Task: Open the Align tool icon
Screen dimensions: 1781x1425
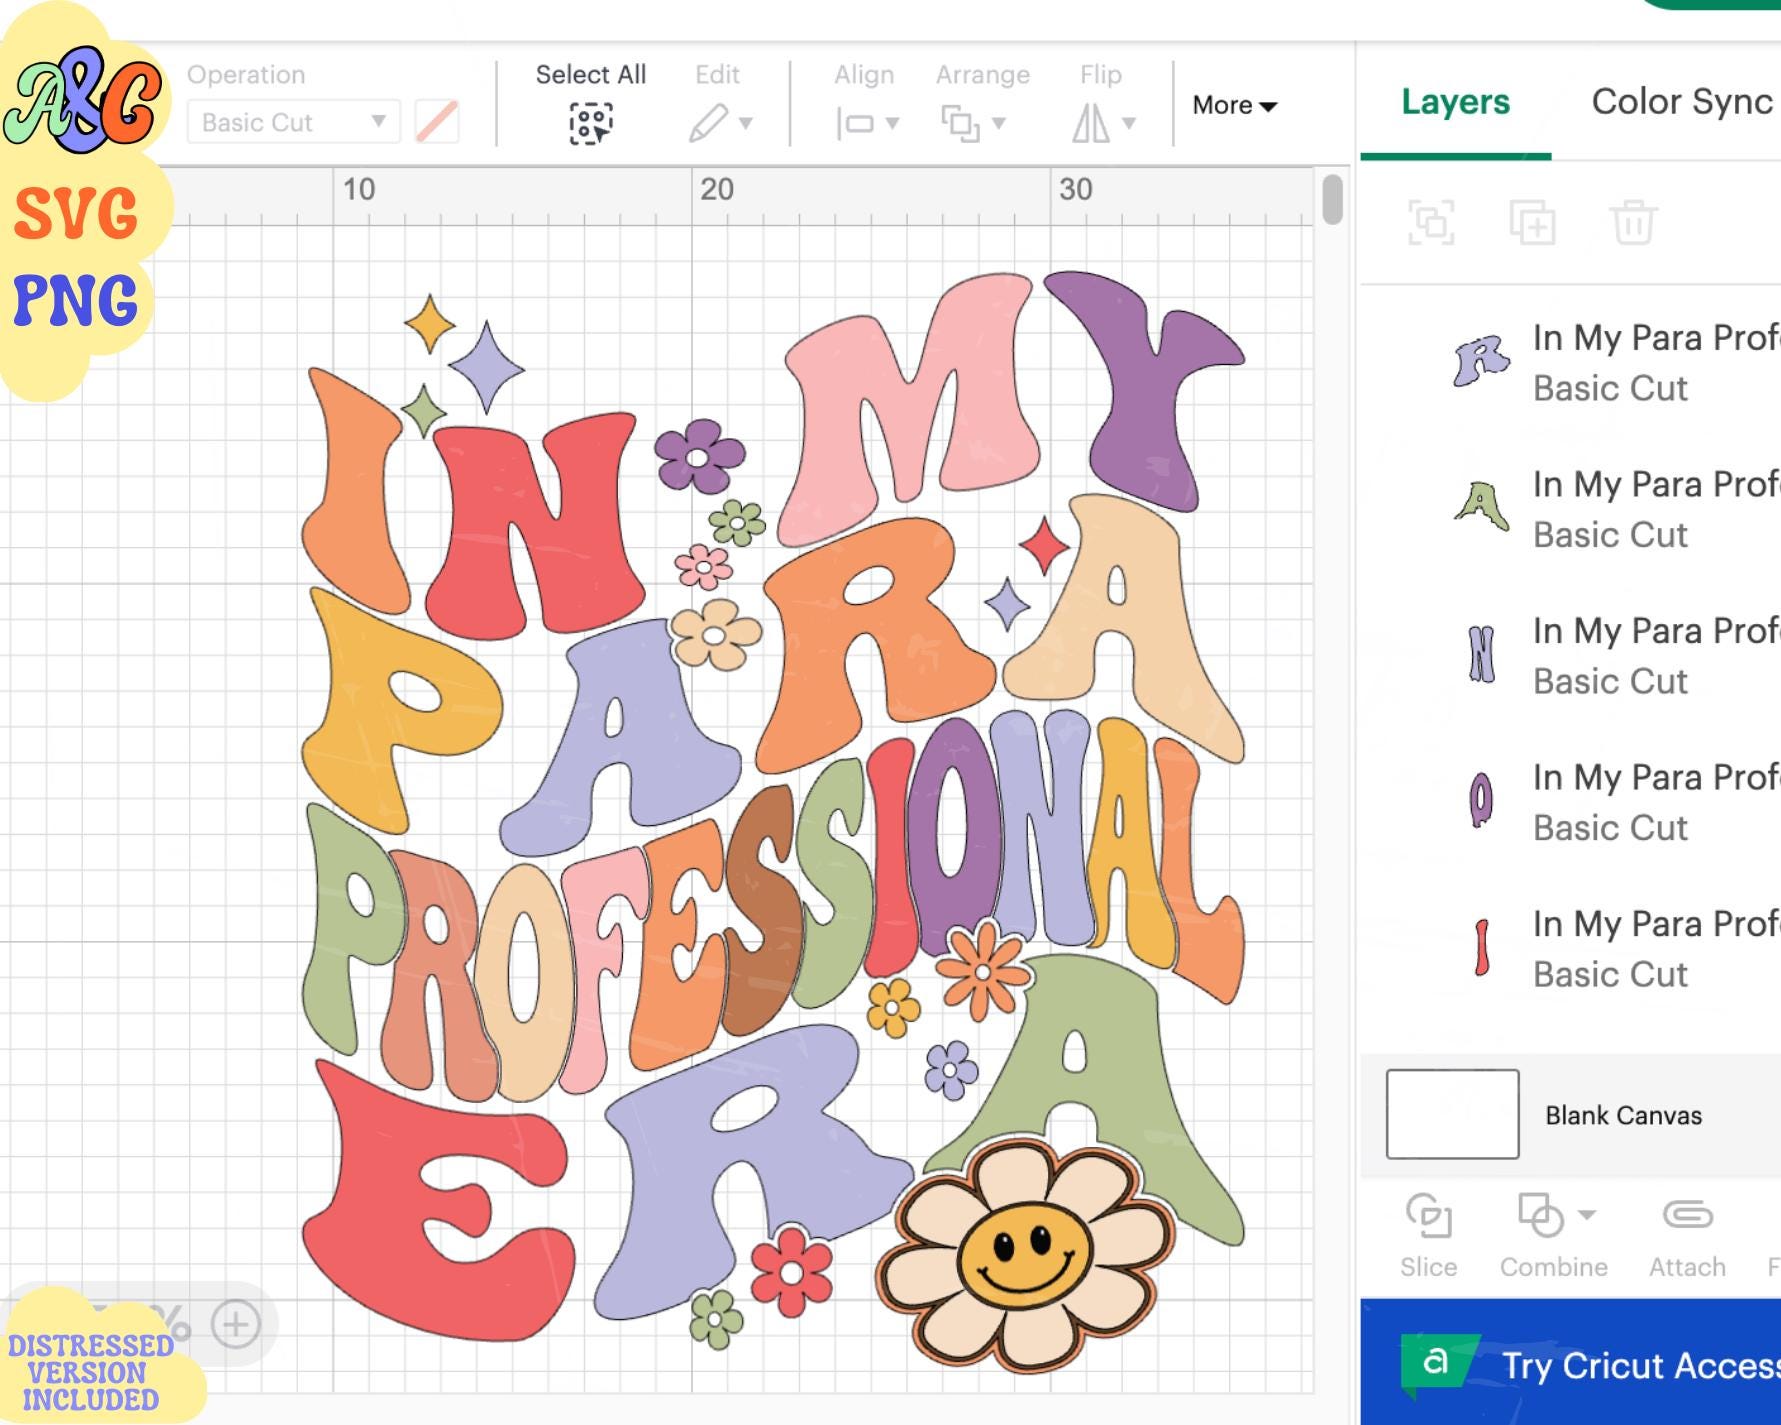Action: point(855,124)
